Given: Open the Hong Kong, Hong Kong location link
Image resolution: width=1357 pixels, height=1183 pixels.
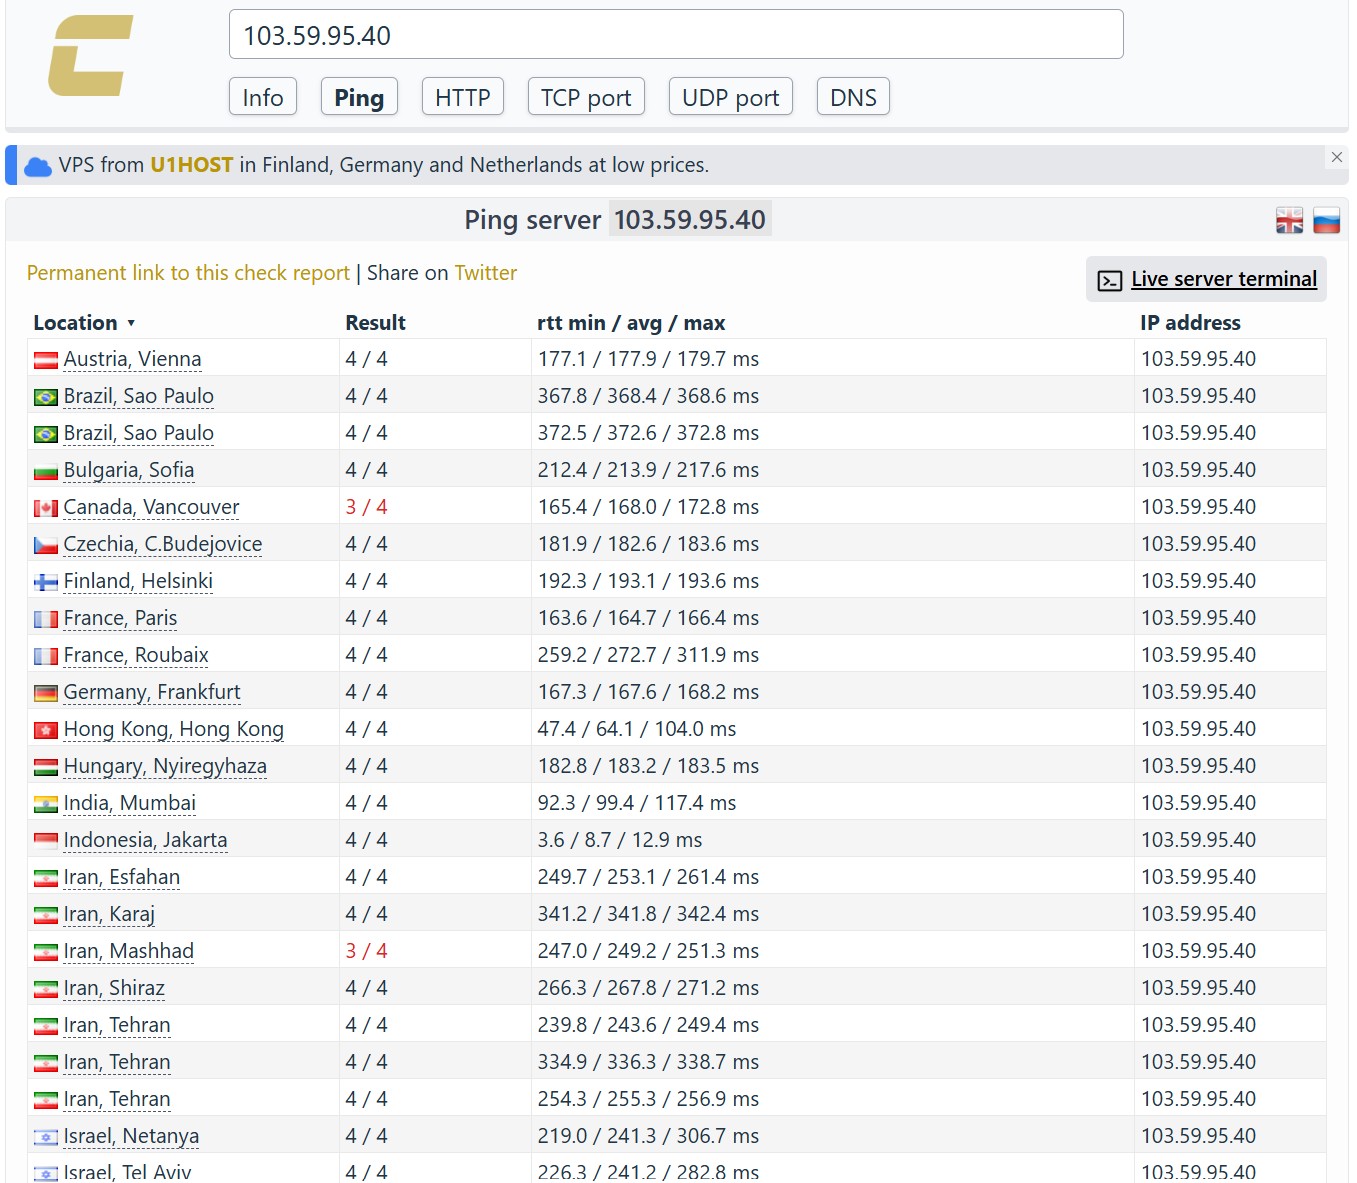Looking at the screenshot, I should 174,729.
